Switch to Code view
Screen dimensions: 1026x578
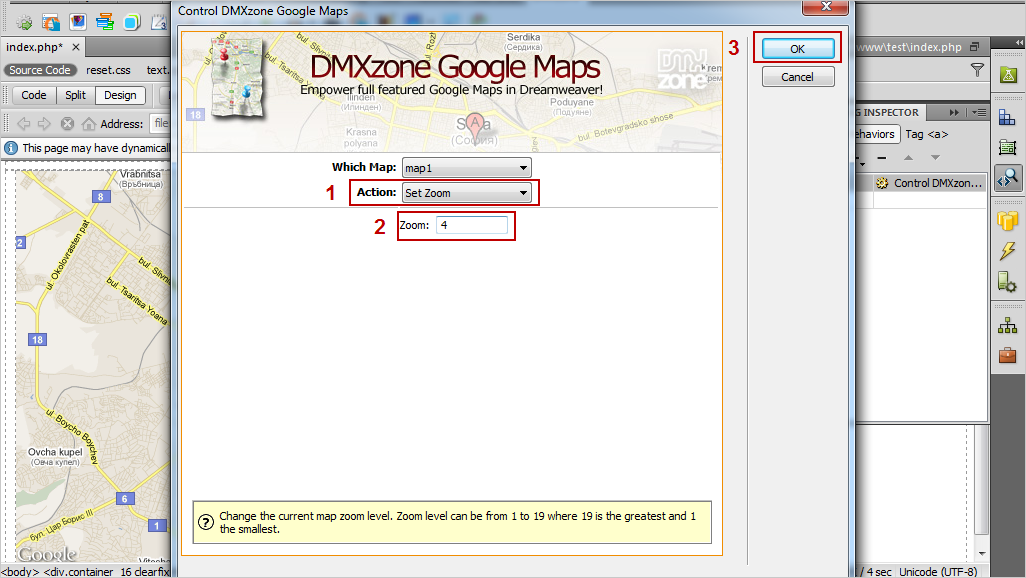click(34, 95)
